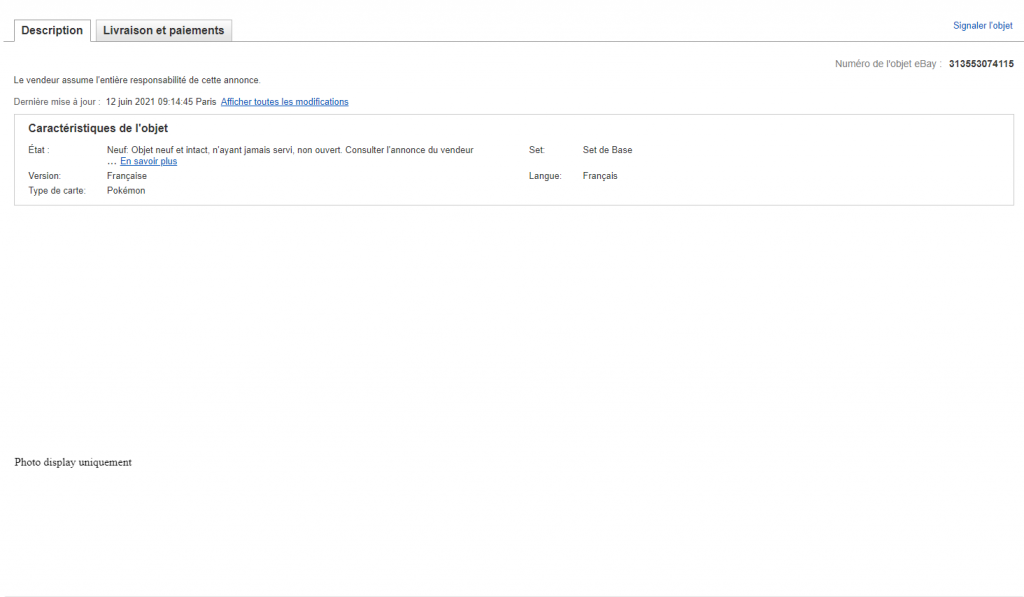Click the Neuf condition description text
1024x597 pixels.
[290, 150]
